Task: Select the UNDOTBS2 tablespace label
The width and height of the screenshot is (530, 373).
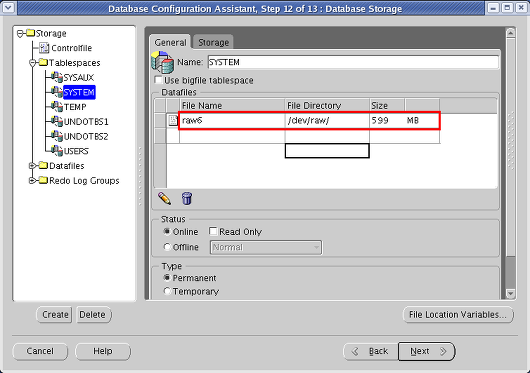Action: click(x=86, y=136)
